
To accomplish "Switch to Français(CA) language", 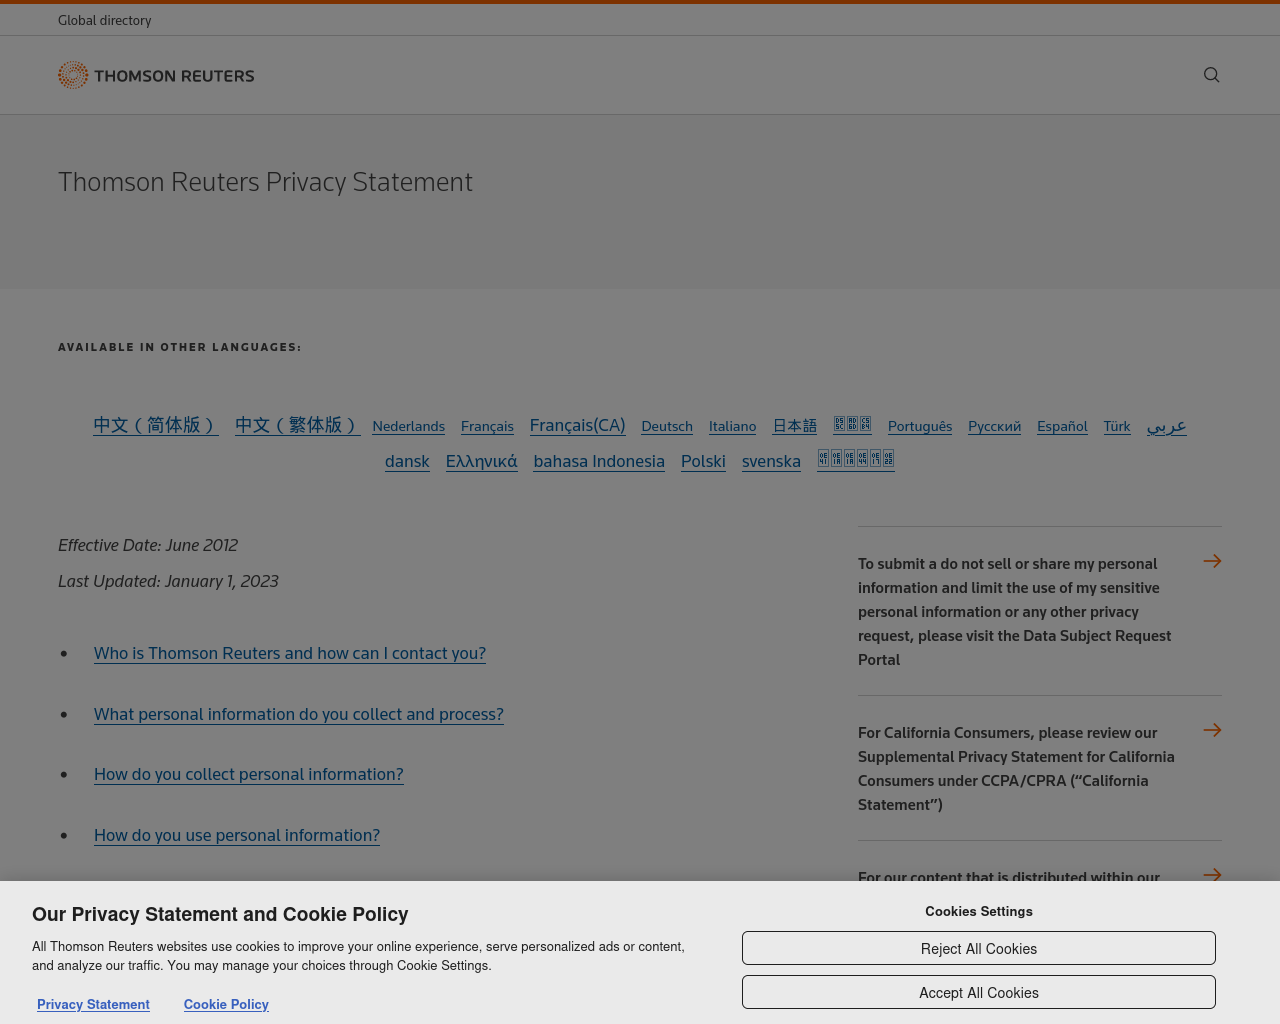I will click(578, 425).
